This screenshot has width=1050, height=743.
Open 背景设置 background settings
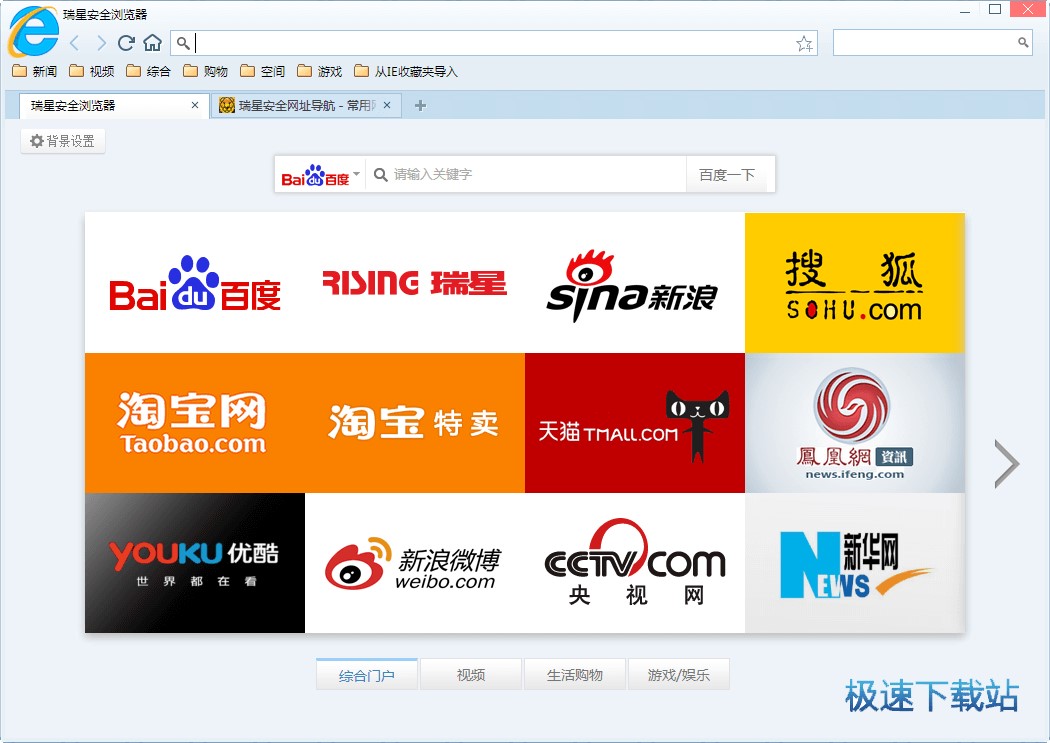click(63, 141)
